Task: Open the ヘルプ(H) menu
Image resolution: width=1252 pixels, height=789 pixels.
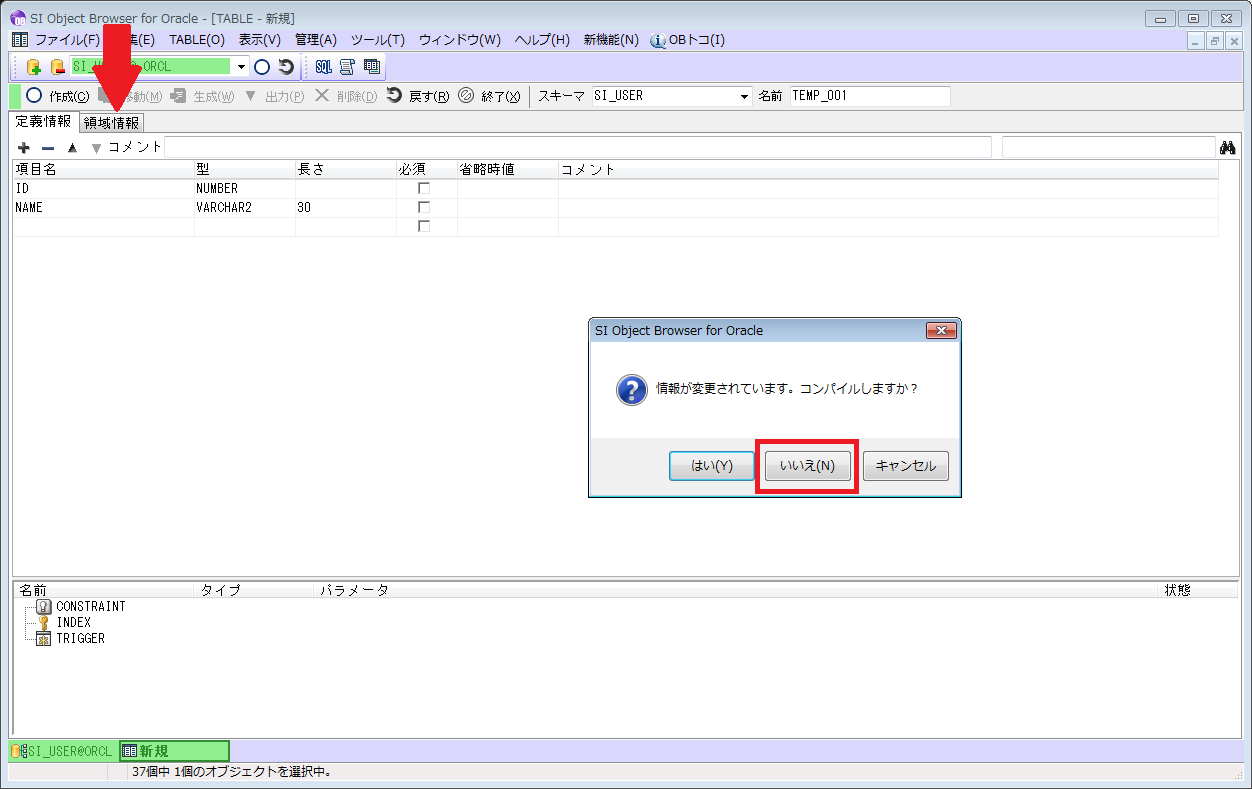Action: (x=542, y=40)
